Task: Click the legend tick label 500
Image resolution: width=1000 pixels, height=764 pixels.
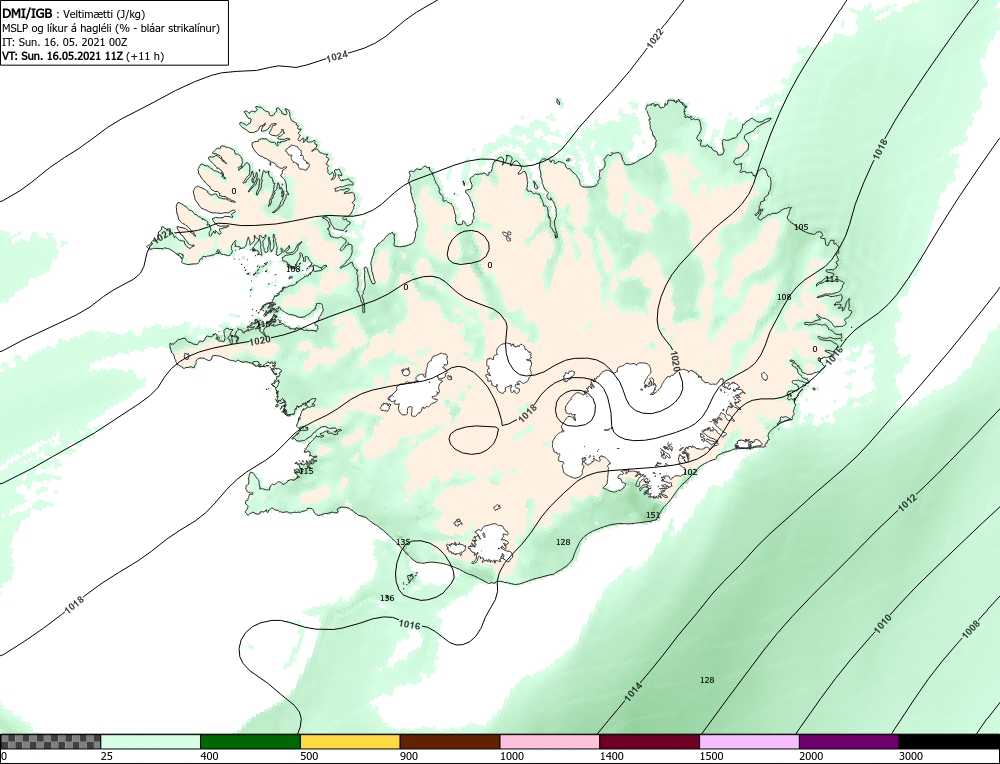Action: (309, 756)
